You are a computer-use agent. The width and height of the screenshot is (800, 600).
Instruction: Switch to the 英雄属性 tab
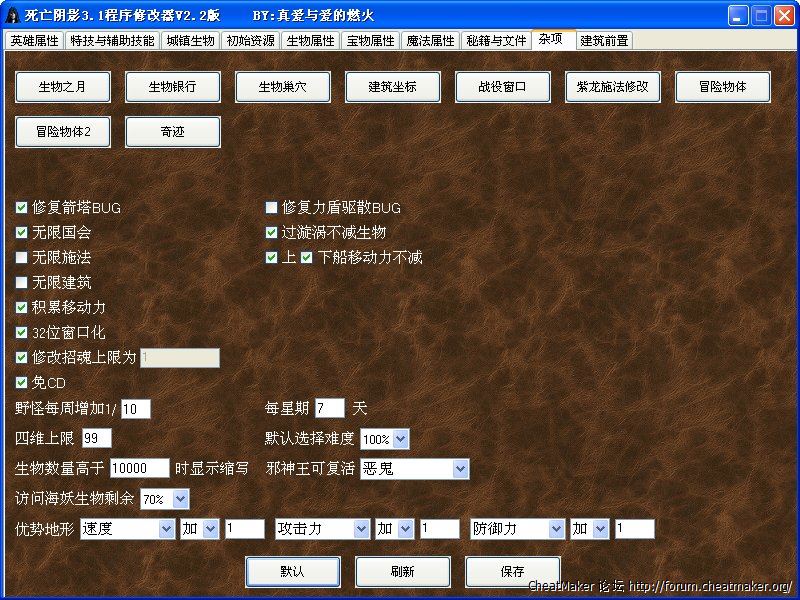coord(34,41)
